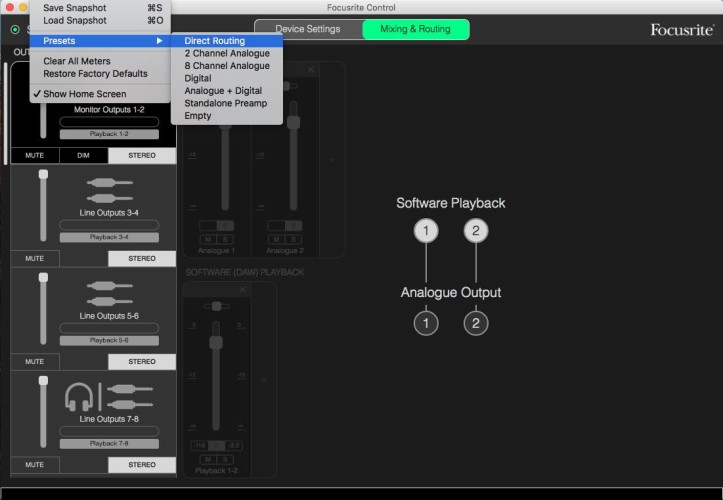
Task: Toggle STEREO for Line Outputs 5-6
Action: 142,362
